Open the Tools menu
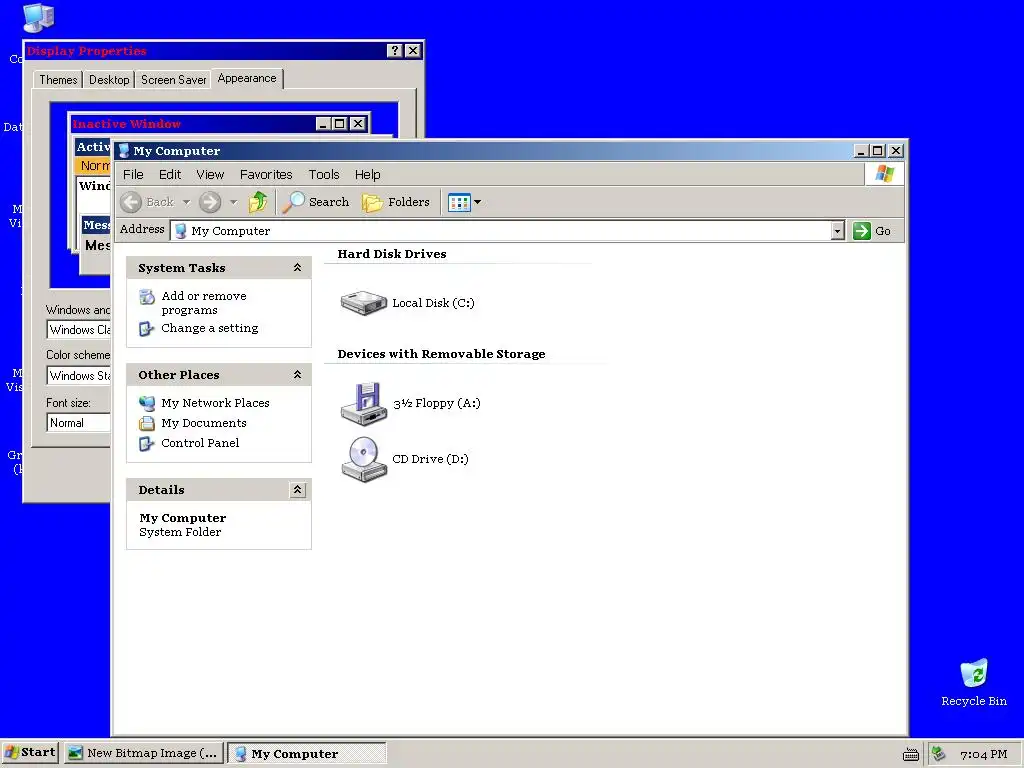 click(324, 174)
